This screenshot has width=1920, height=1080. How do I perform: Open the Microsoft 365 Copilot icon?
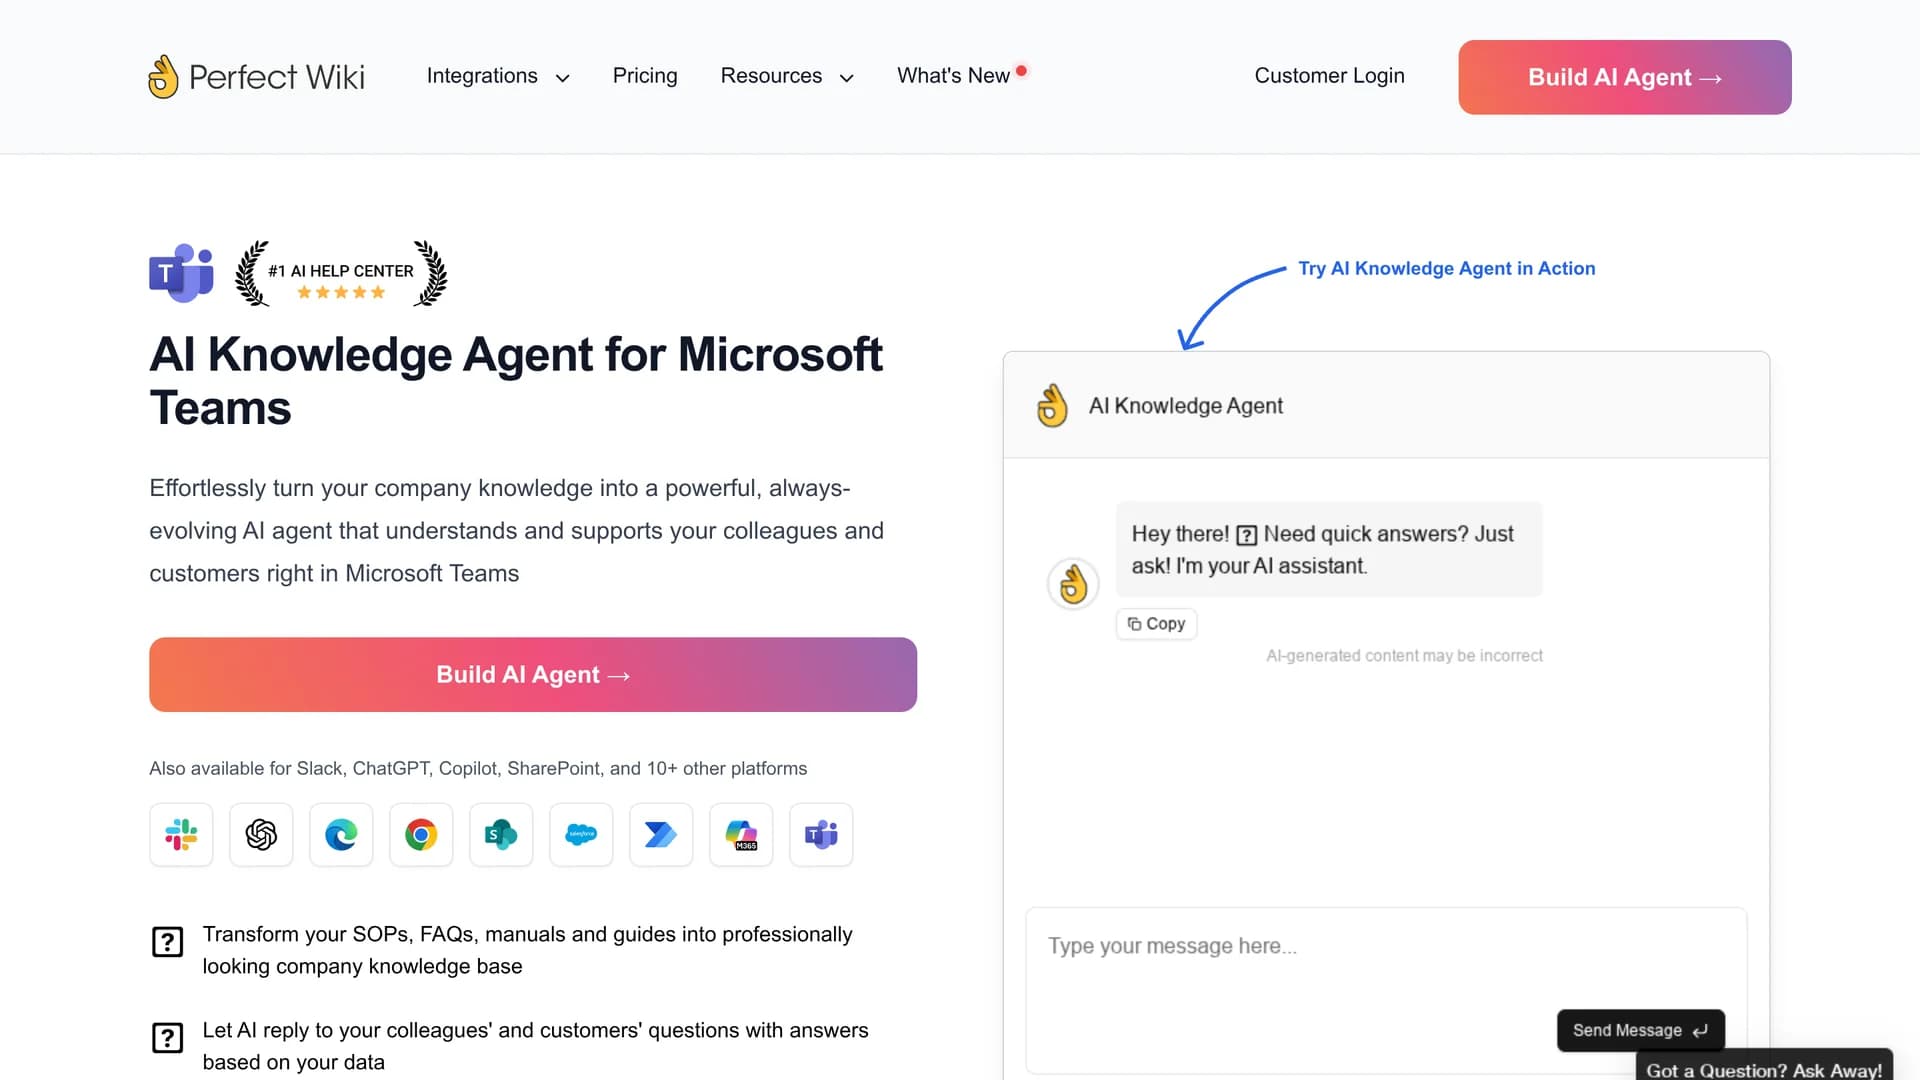pos(741,834)
